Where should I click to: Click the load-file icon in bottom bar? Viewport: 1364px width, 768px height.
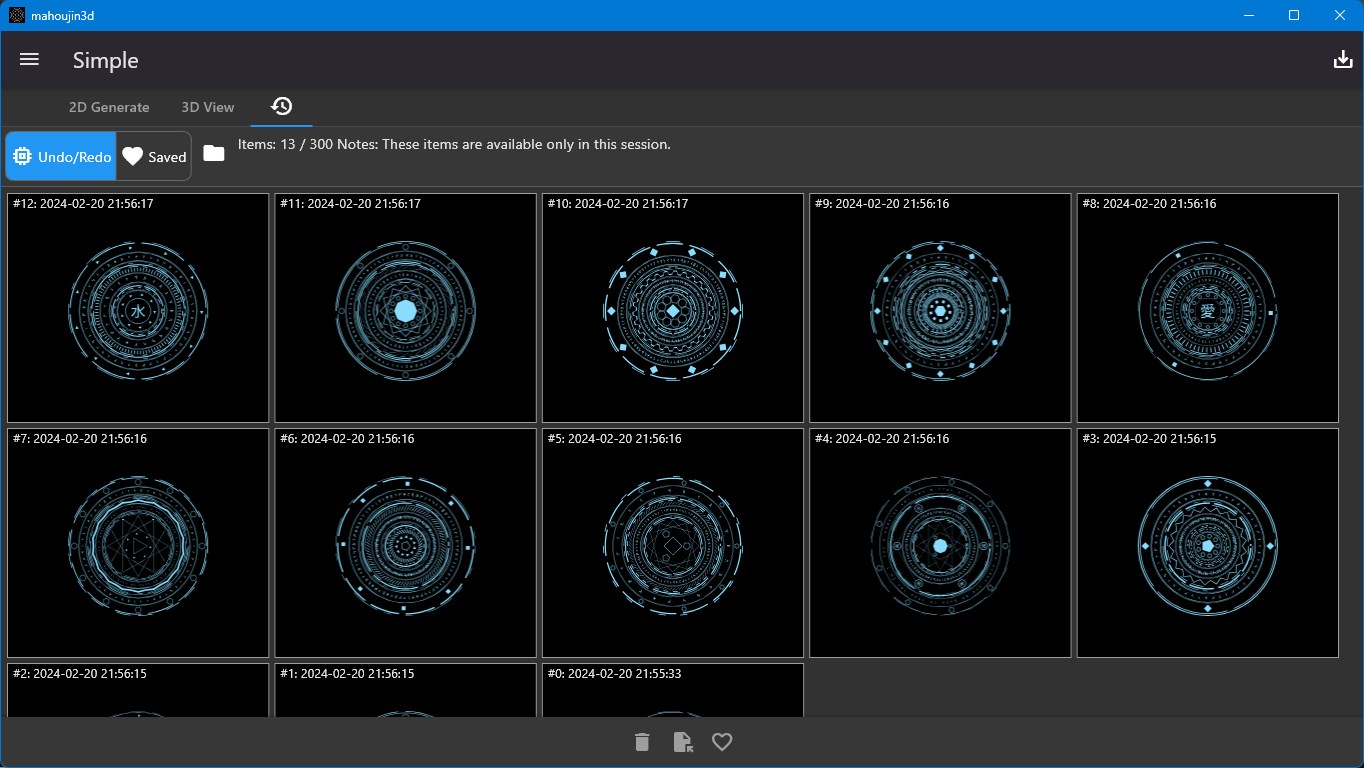point(683,741)
